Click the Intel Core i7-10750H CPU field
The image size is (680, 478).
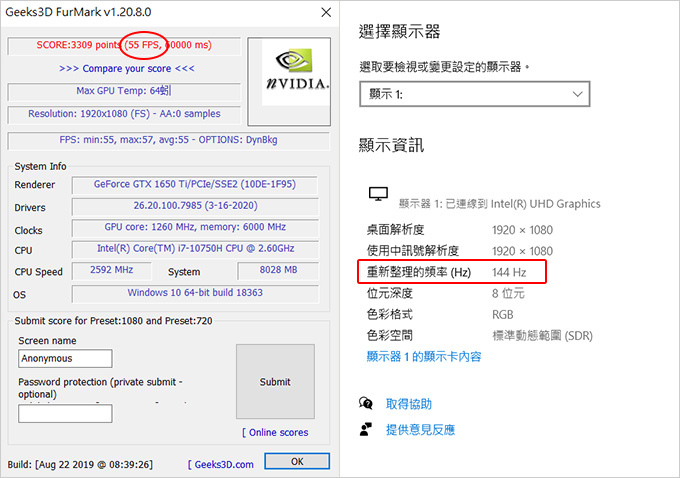pyautogui.click(x=195, y=249)
